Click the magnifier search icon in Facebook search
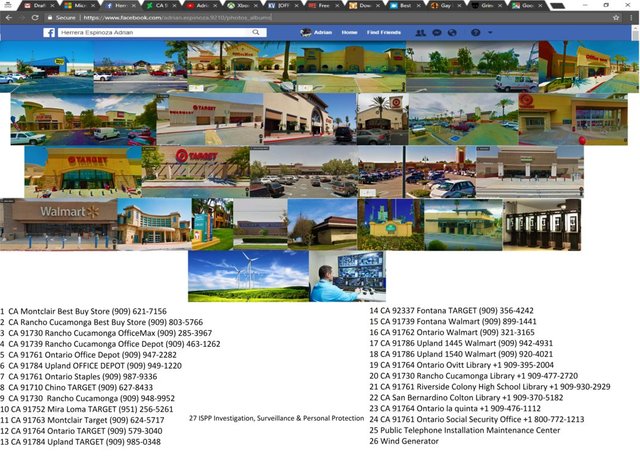 (x=256, y=32)
